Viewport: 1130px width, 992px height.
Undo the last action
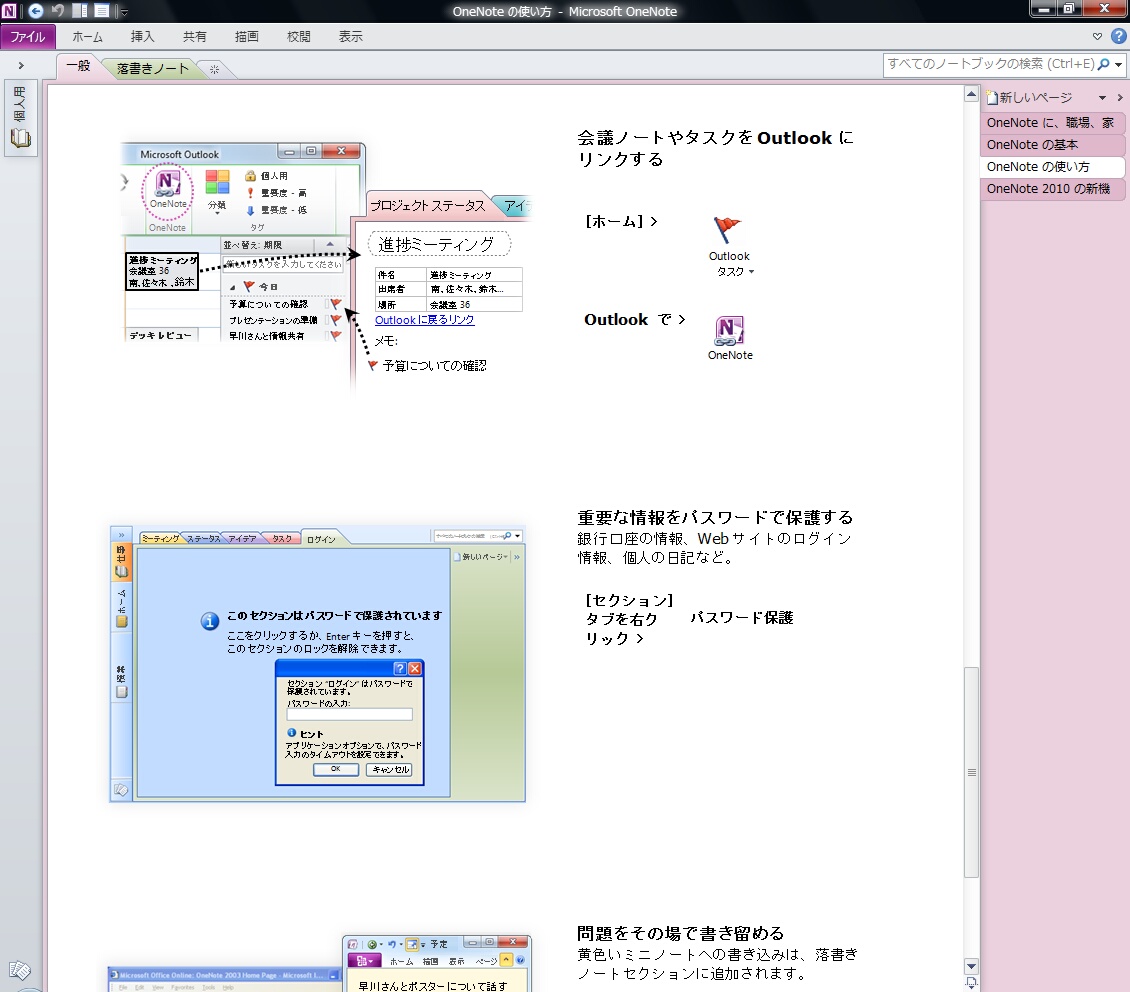pos(58,11)
